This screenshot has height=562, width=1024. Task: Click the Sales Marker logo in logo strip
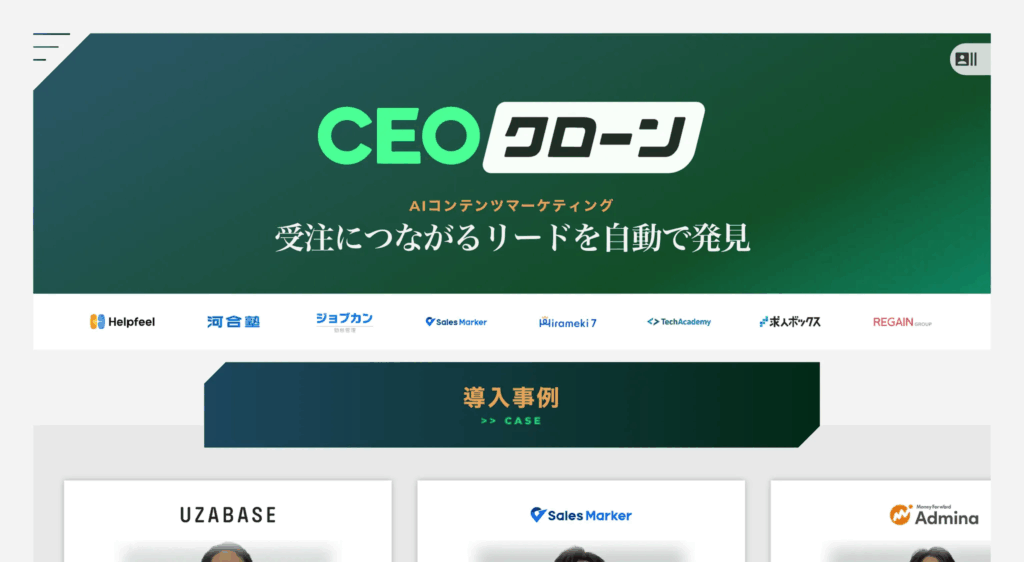pyautogui.click(x=456, y=322)
